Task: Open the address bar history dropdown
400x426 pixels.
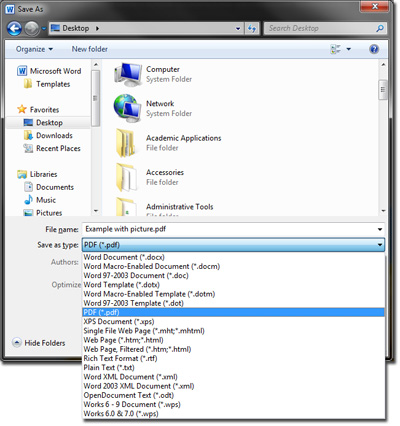Action: click(238, 29)
